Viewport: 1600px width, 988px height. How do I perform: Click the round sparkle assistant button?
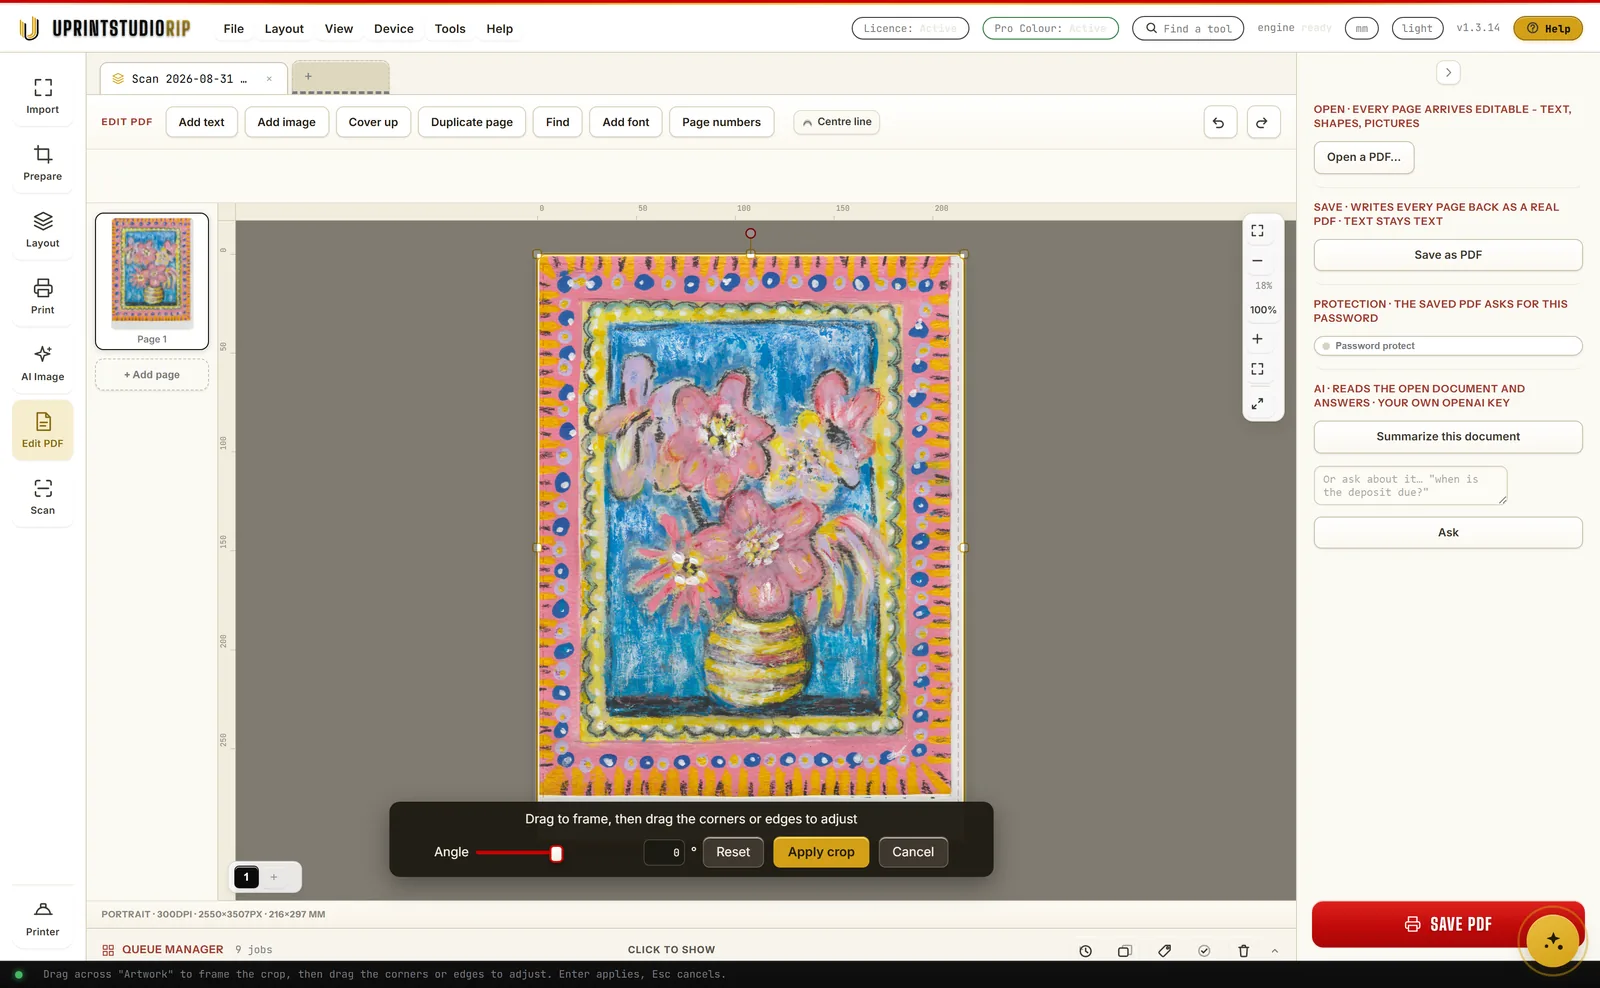click(1552, 940)
